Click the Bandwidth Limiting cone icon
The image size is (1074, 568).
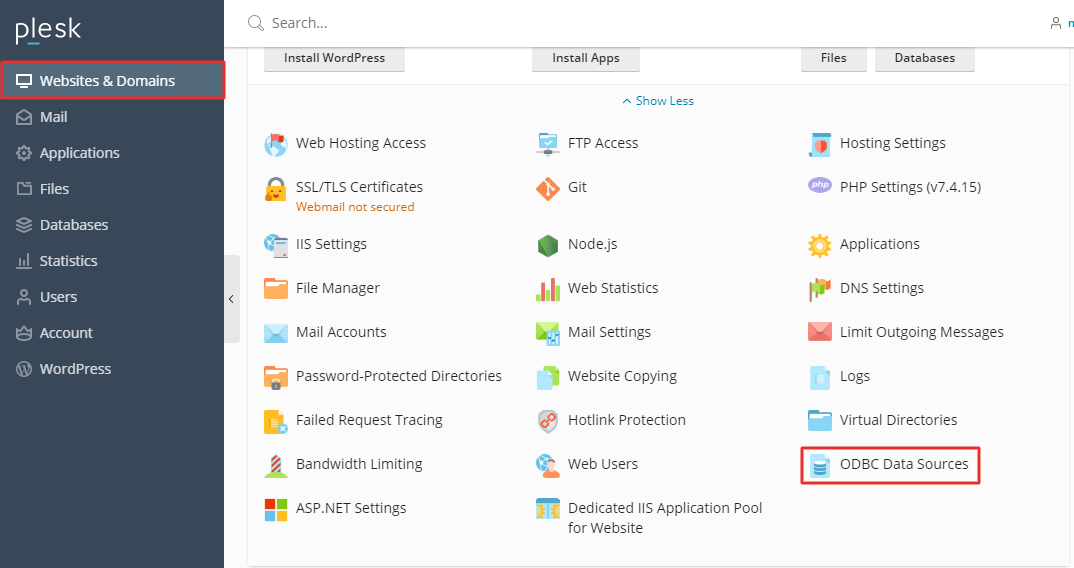click(x=275, y=465)
